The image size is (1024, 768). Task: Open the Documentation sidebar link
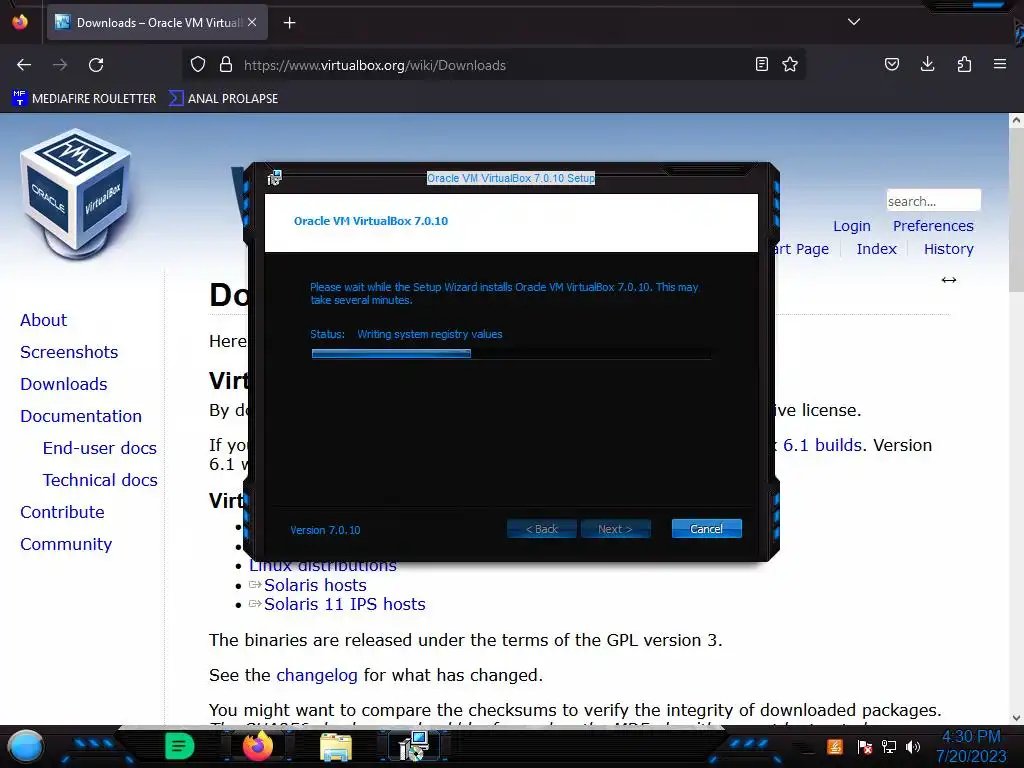[x=81, y=416]
